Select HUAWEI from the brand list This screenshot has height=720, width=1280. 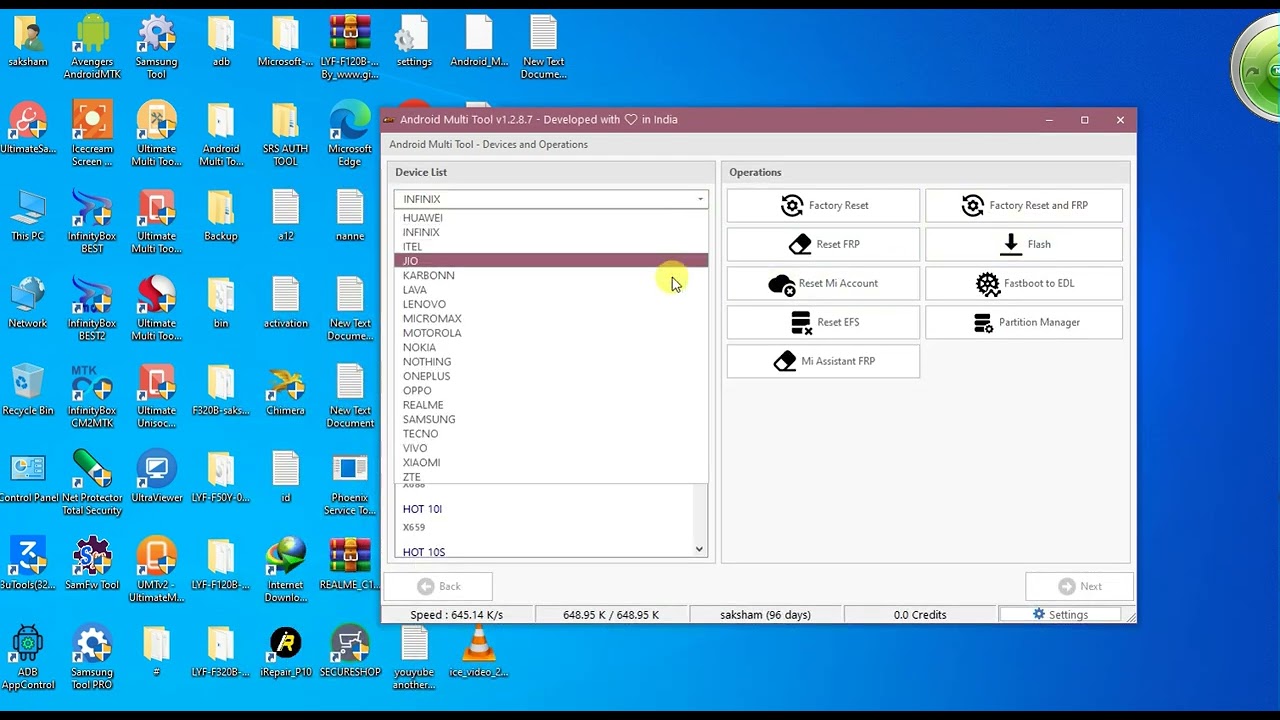pos(551,218)
